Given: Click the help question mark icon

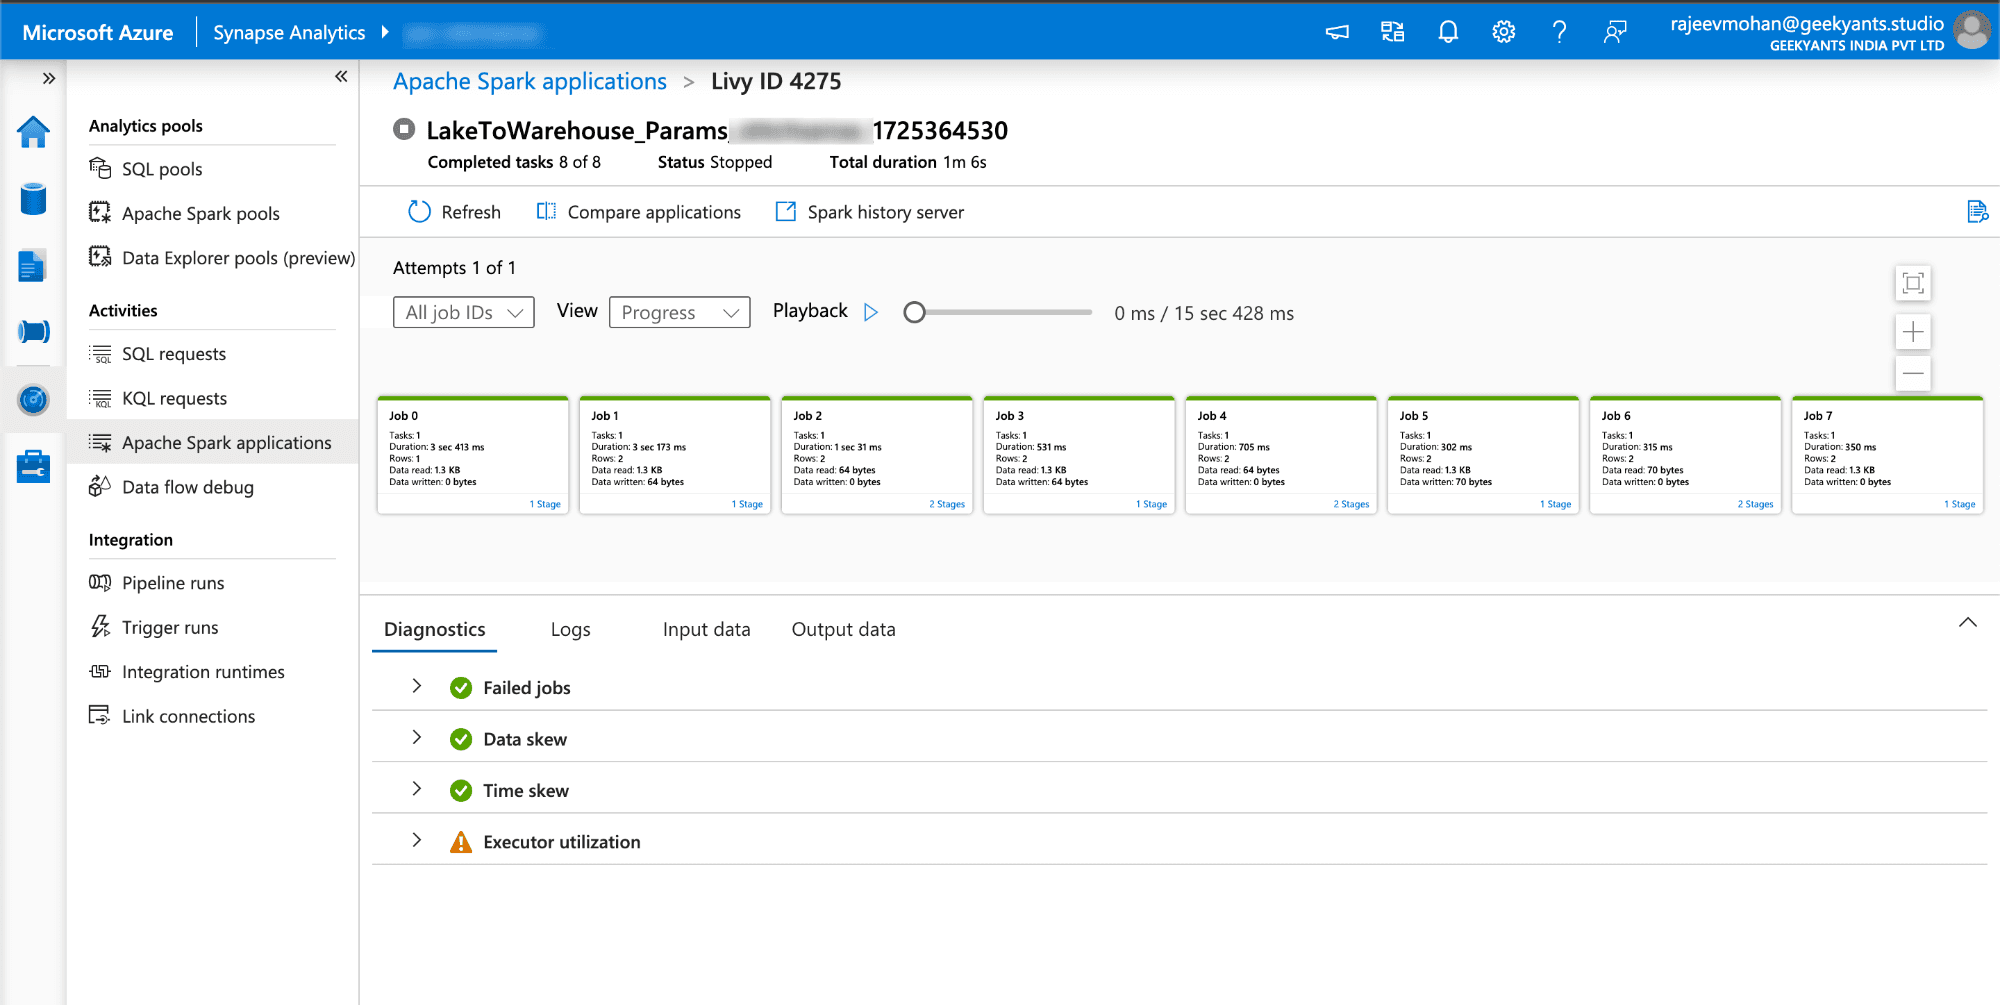Looking at the screenshot, I should (x=1559, y=32).
